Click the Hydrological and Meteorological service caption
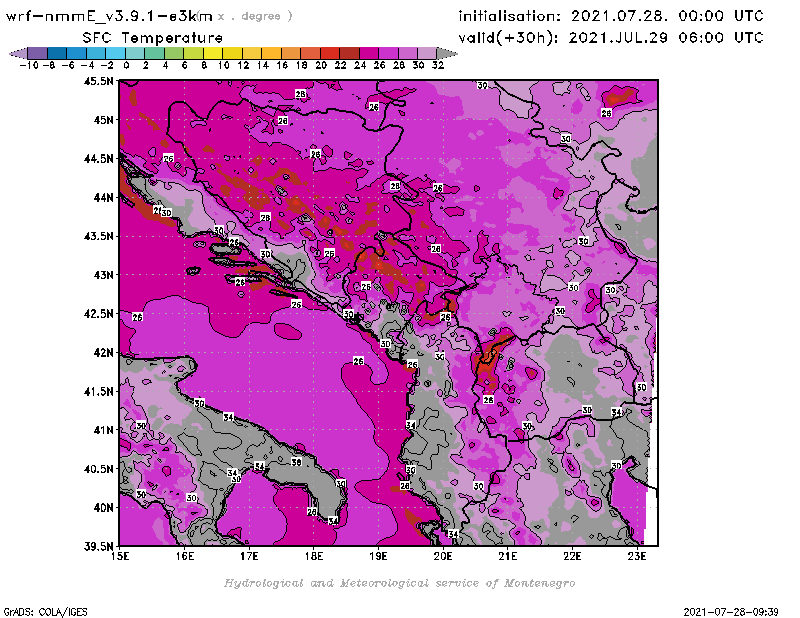This screenshot has height=618, width=800. coord(399,582)
